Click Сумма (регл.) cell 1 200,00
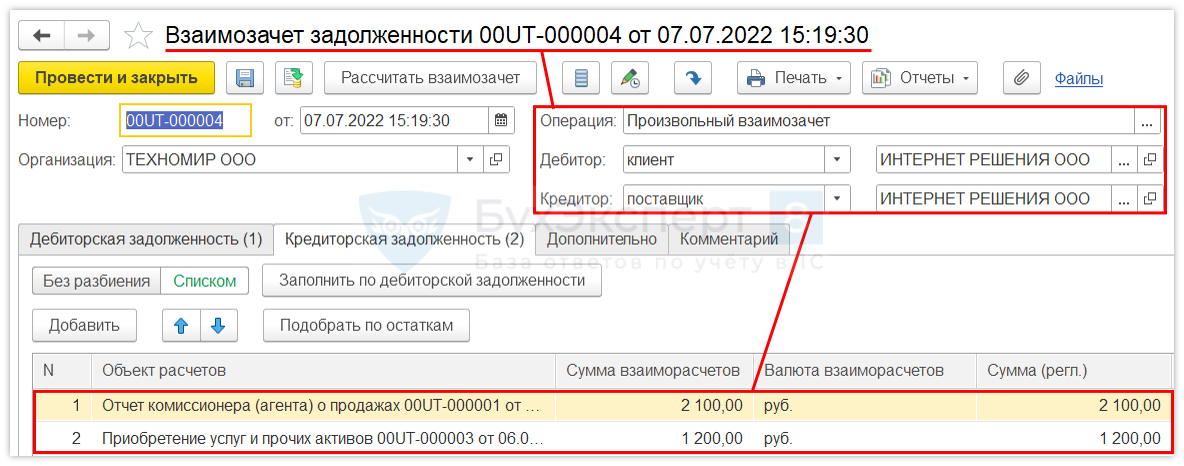The image size is (1184, 466). [1072, 437]
